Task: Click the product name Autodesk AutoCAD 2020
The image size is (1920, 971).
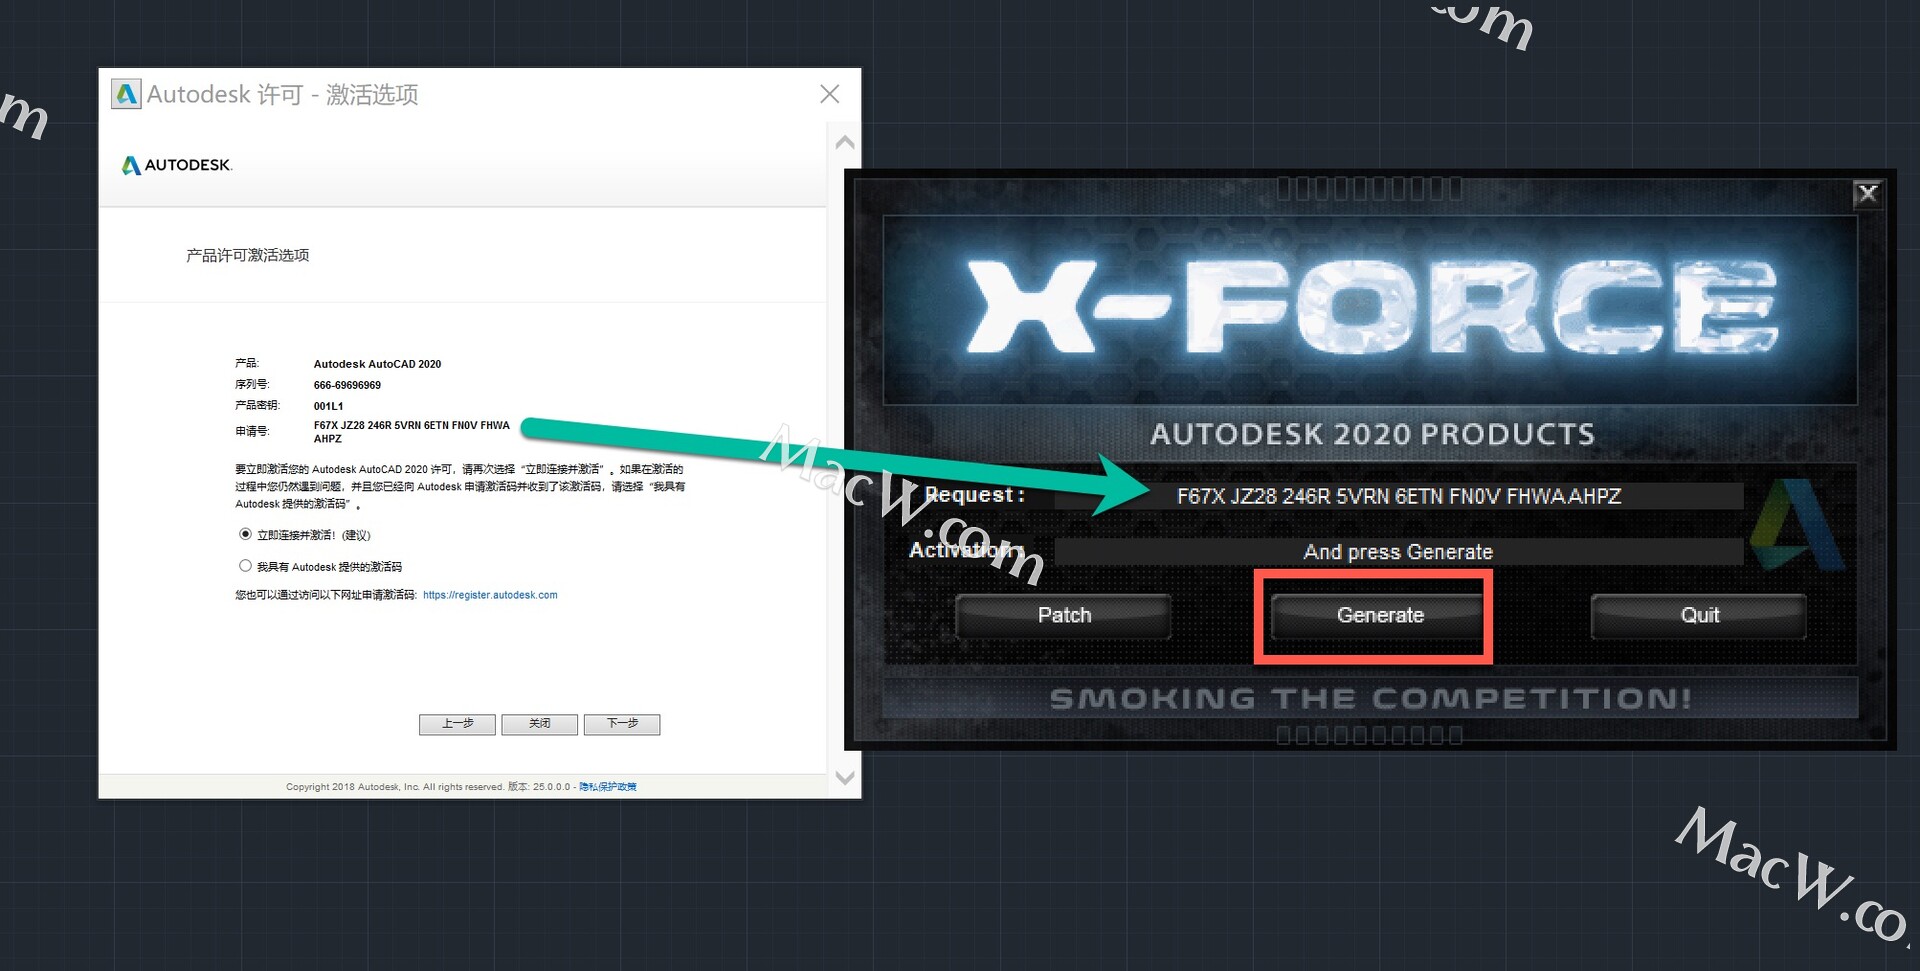Action: tap(377, 364)
